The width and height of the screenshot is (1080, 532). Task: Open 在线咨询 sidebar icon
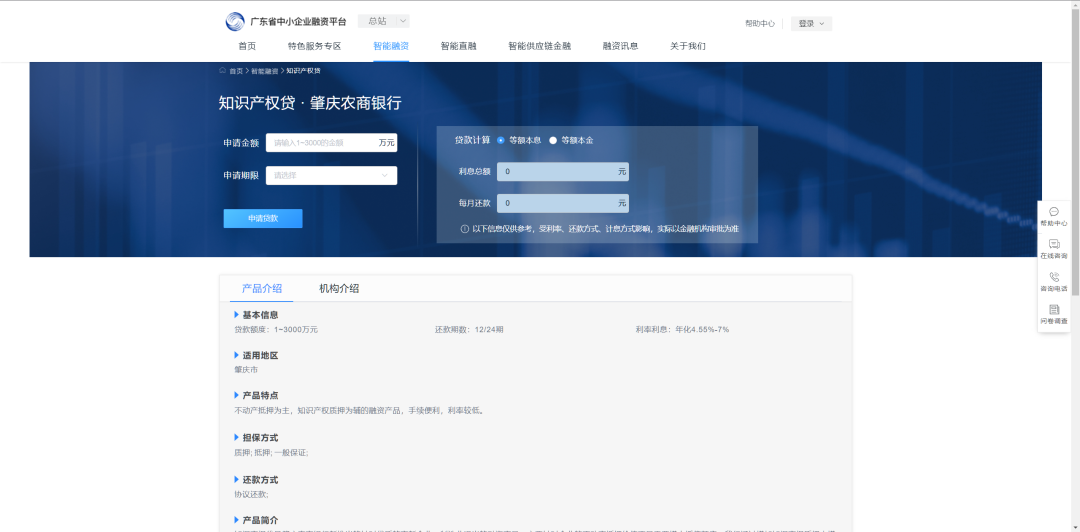click(x=1054, y=244)
